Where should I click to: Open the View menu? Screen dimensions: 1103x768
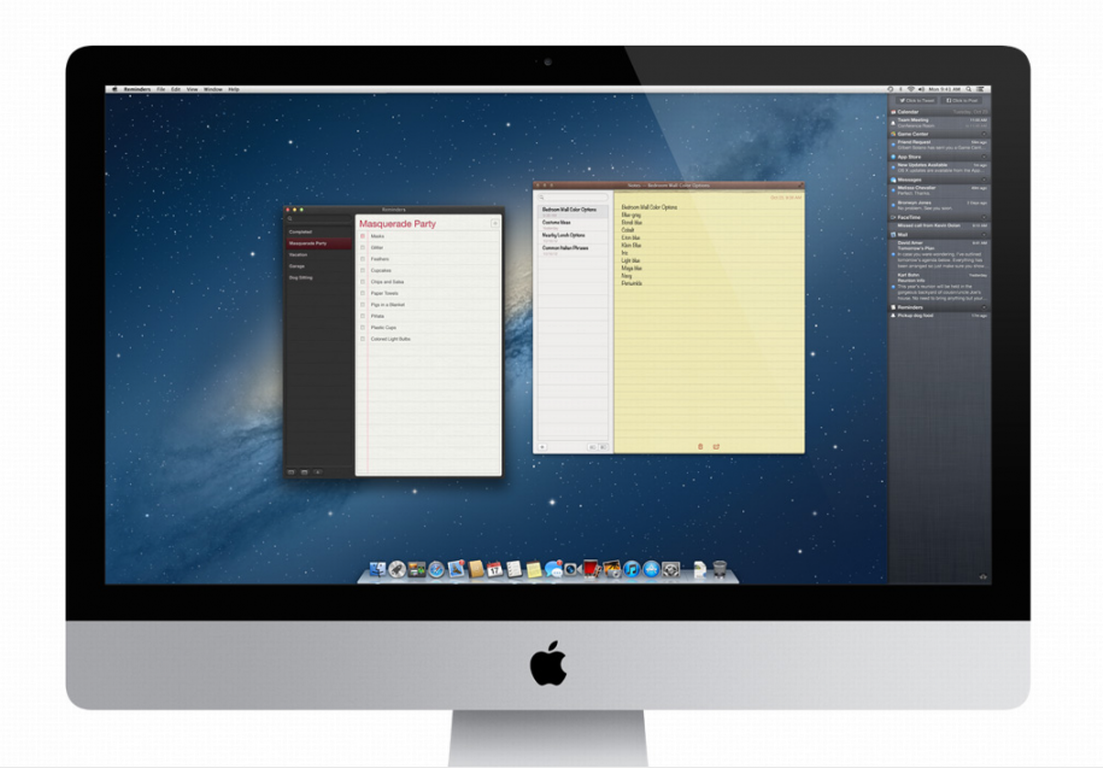coord(192,89)
